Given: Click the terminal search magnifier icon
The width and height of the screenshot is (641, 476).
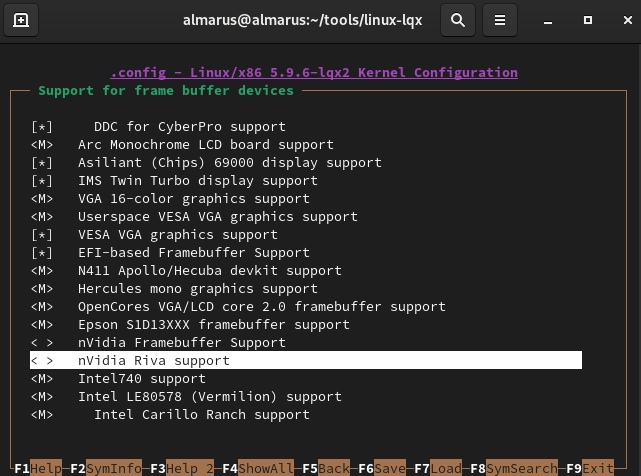Looking at the screenshot, I should [458, 20].
